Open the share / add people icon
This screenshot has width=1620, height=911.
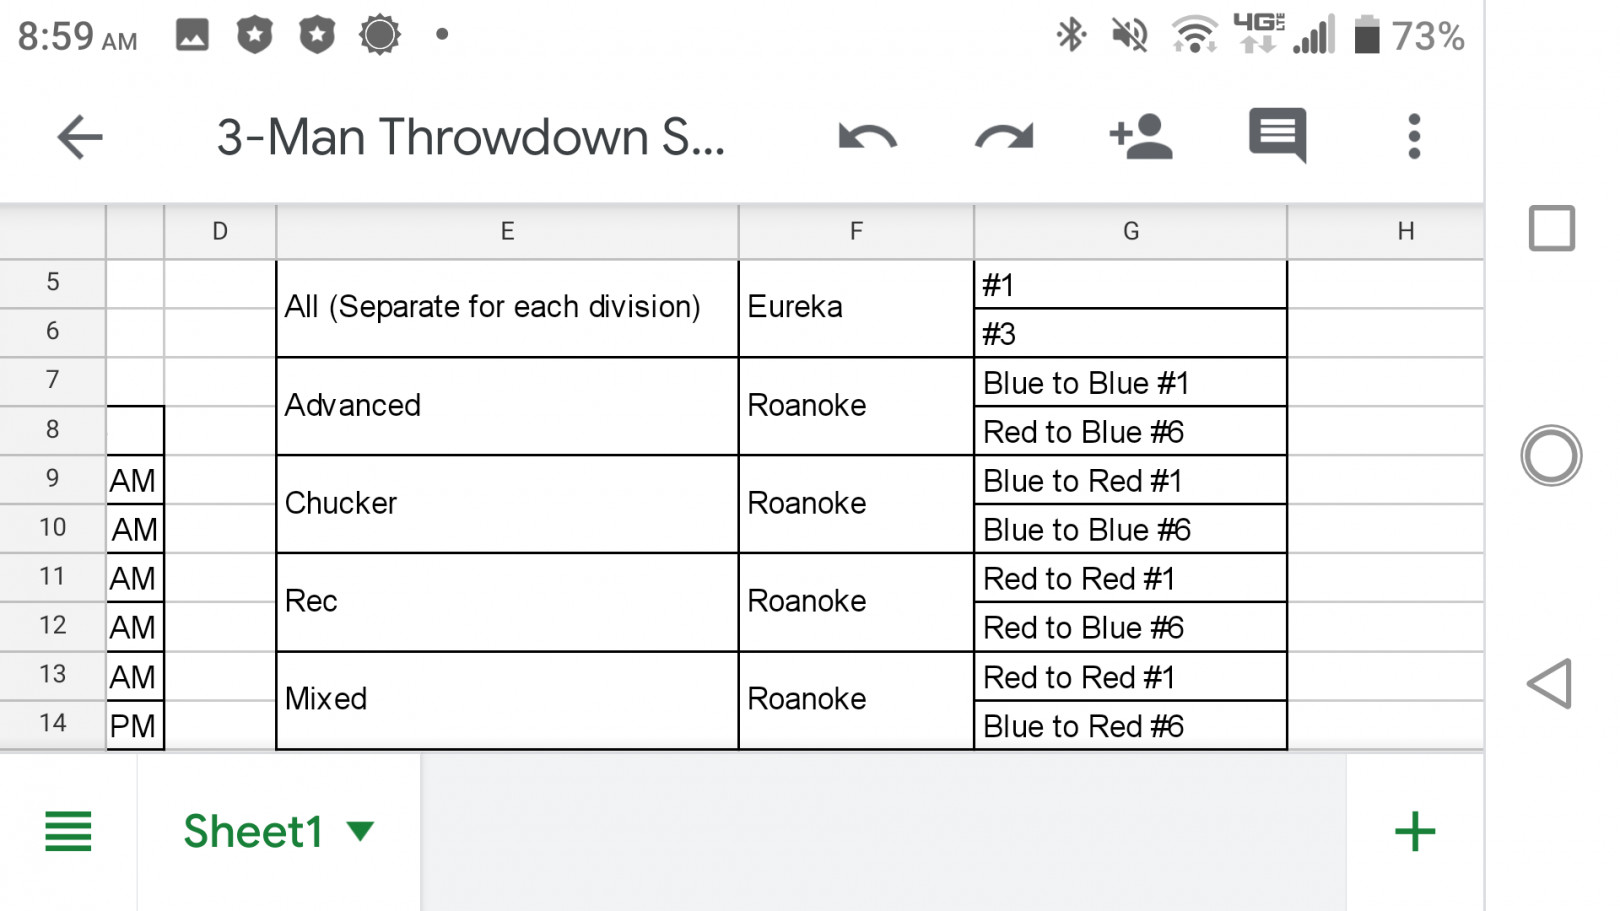(x=1141, y=137)
